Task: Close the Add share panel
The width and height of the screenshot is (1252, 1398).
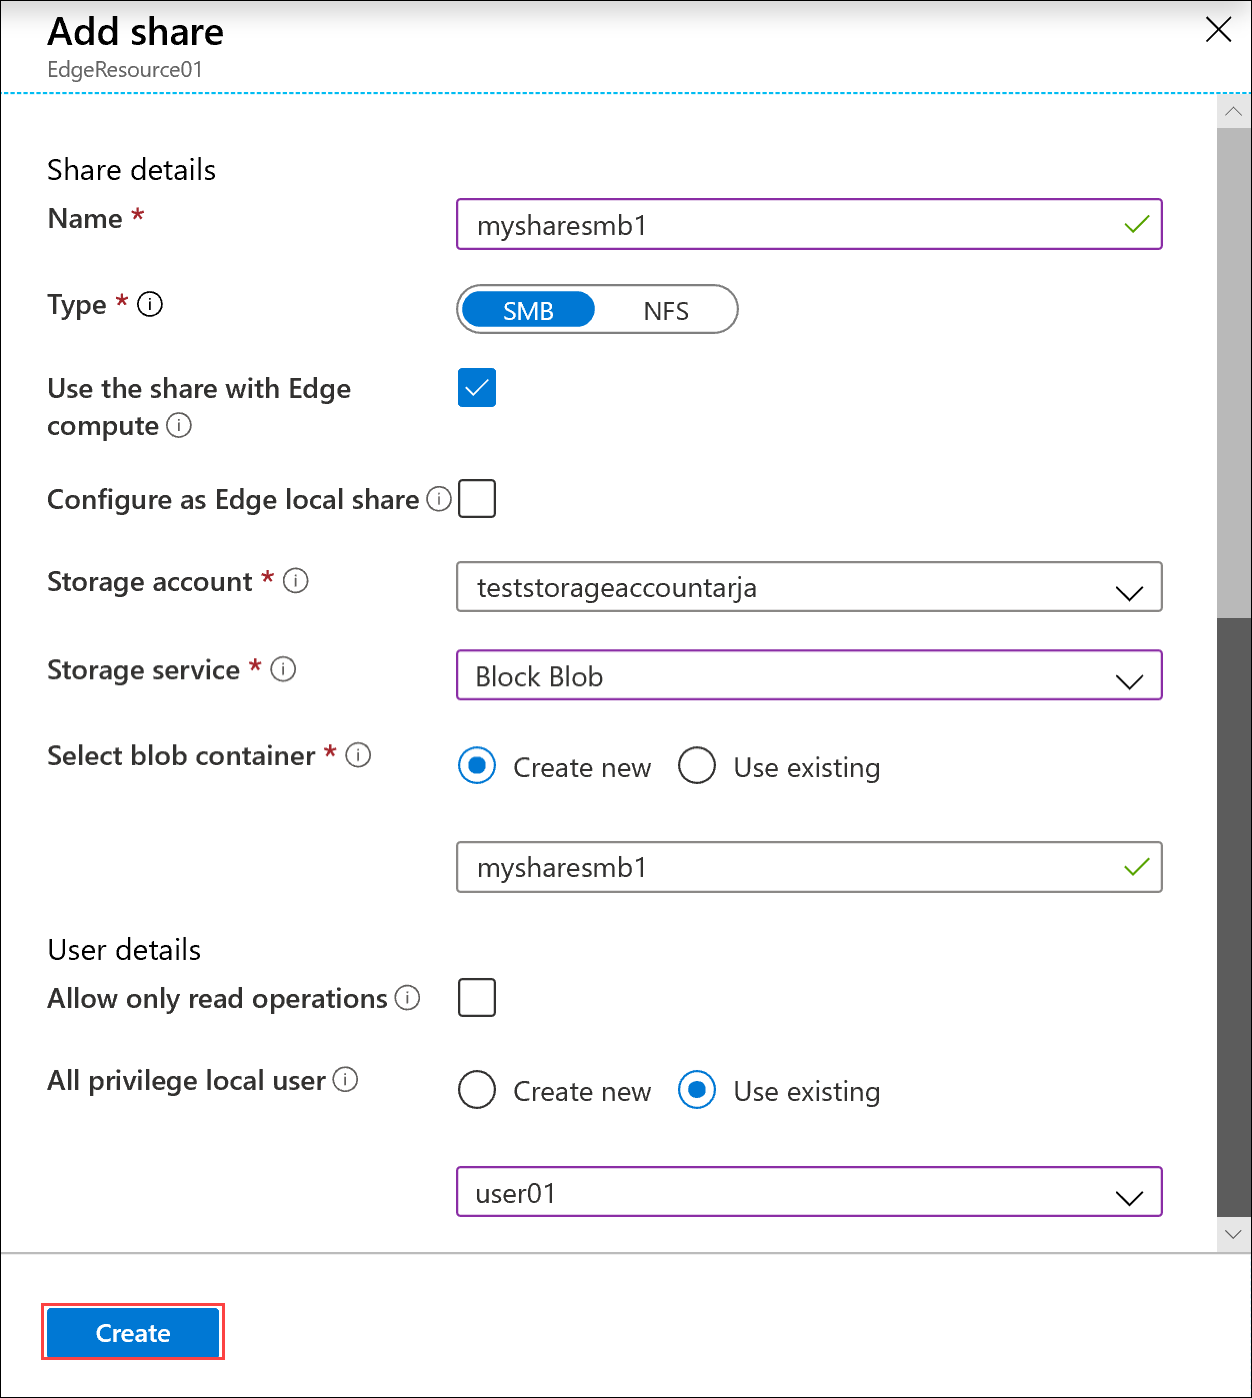Action: (1218, 30)
